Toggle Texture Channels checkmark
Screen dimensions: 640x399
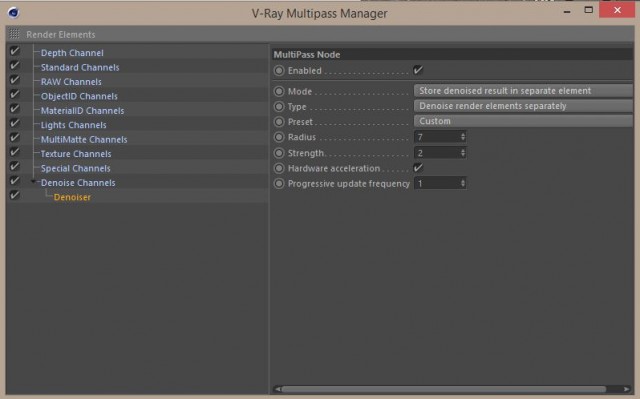tap(15, 152)
